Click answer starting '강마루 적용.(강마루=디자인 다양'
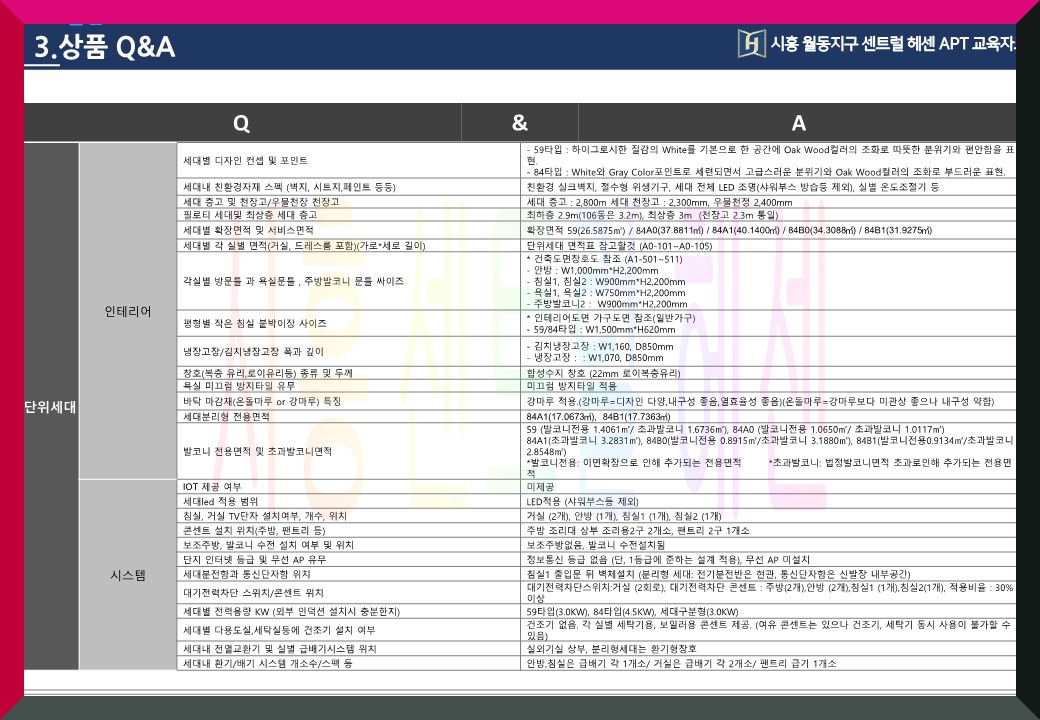This screenshot has height=720, width=1040. pyautogui.click(x=759, y=401)
